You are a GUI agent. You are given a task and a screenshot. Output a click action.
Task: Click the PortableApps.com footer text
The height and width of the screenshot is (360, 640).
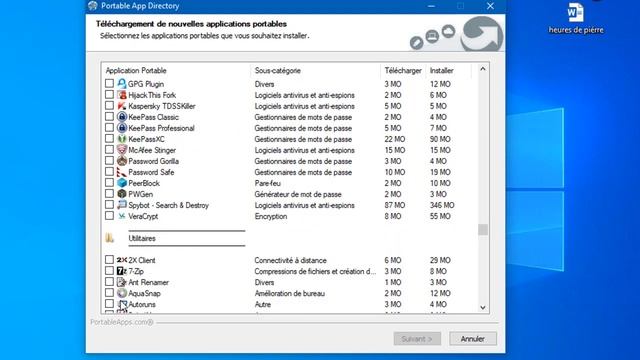(x=122, y=322)
